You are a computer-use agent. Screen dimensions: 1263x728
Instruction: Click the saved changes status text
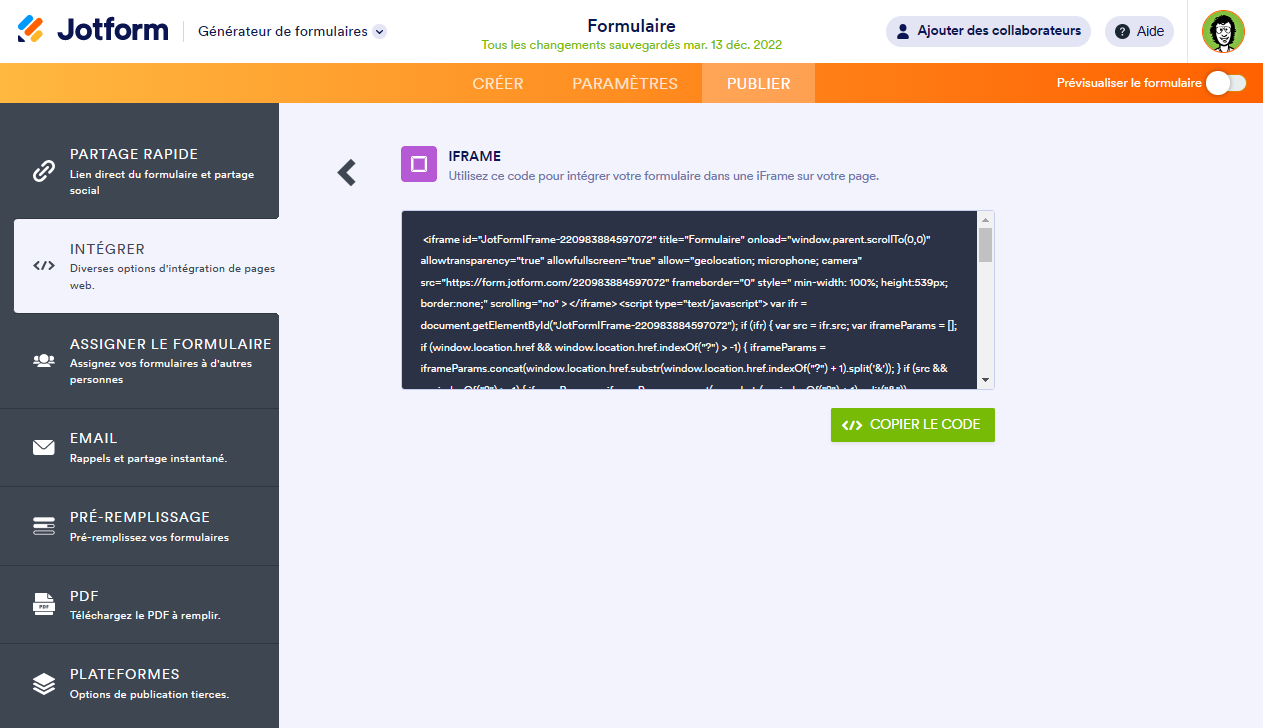click(x=632, y=45)
